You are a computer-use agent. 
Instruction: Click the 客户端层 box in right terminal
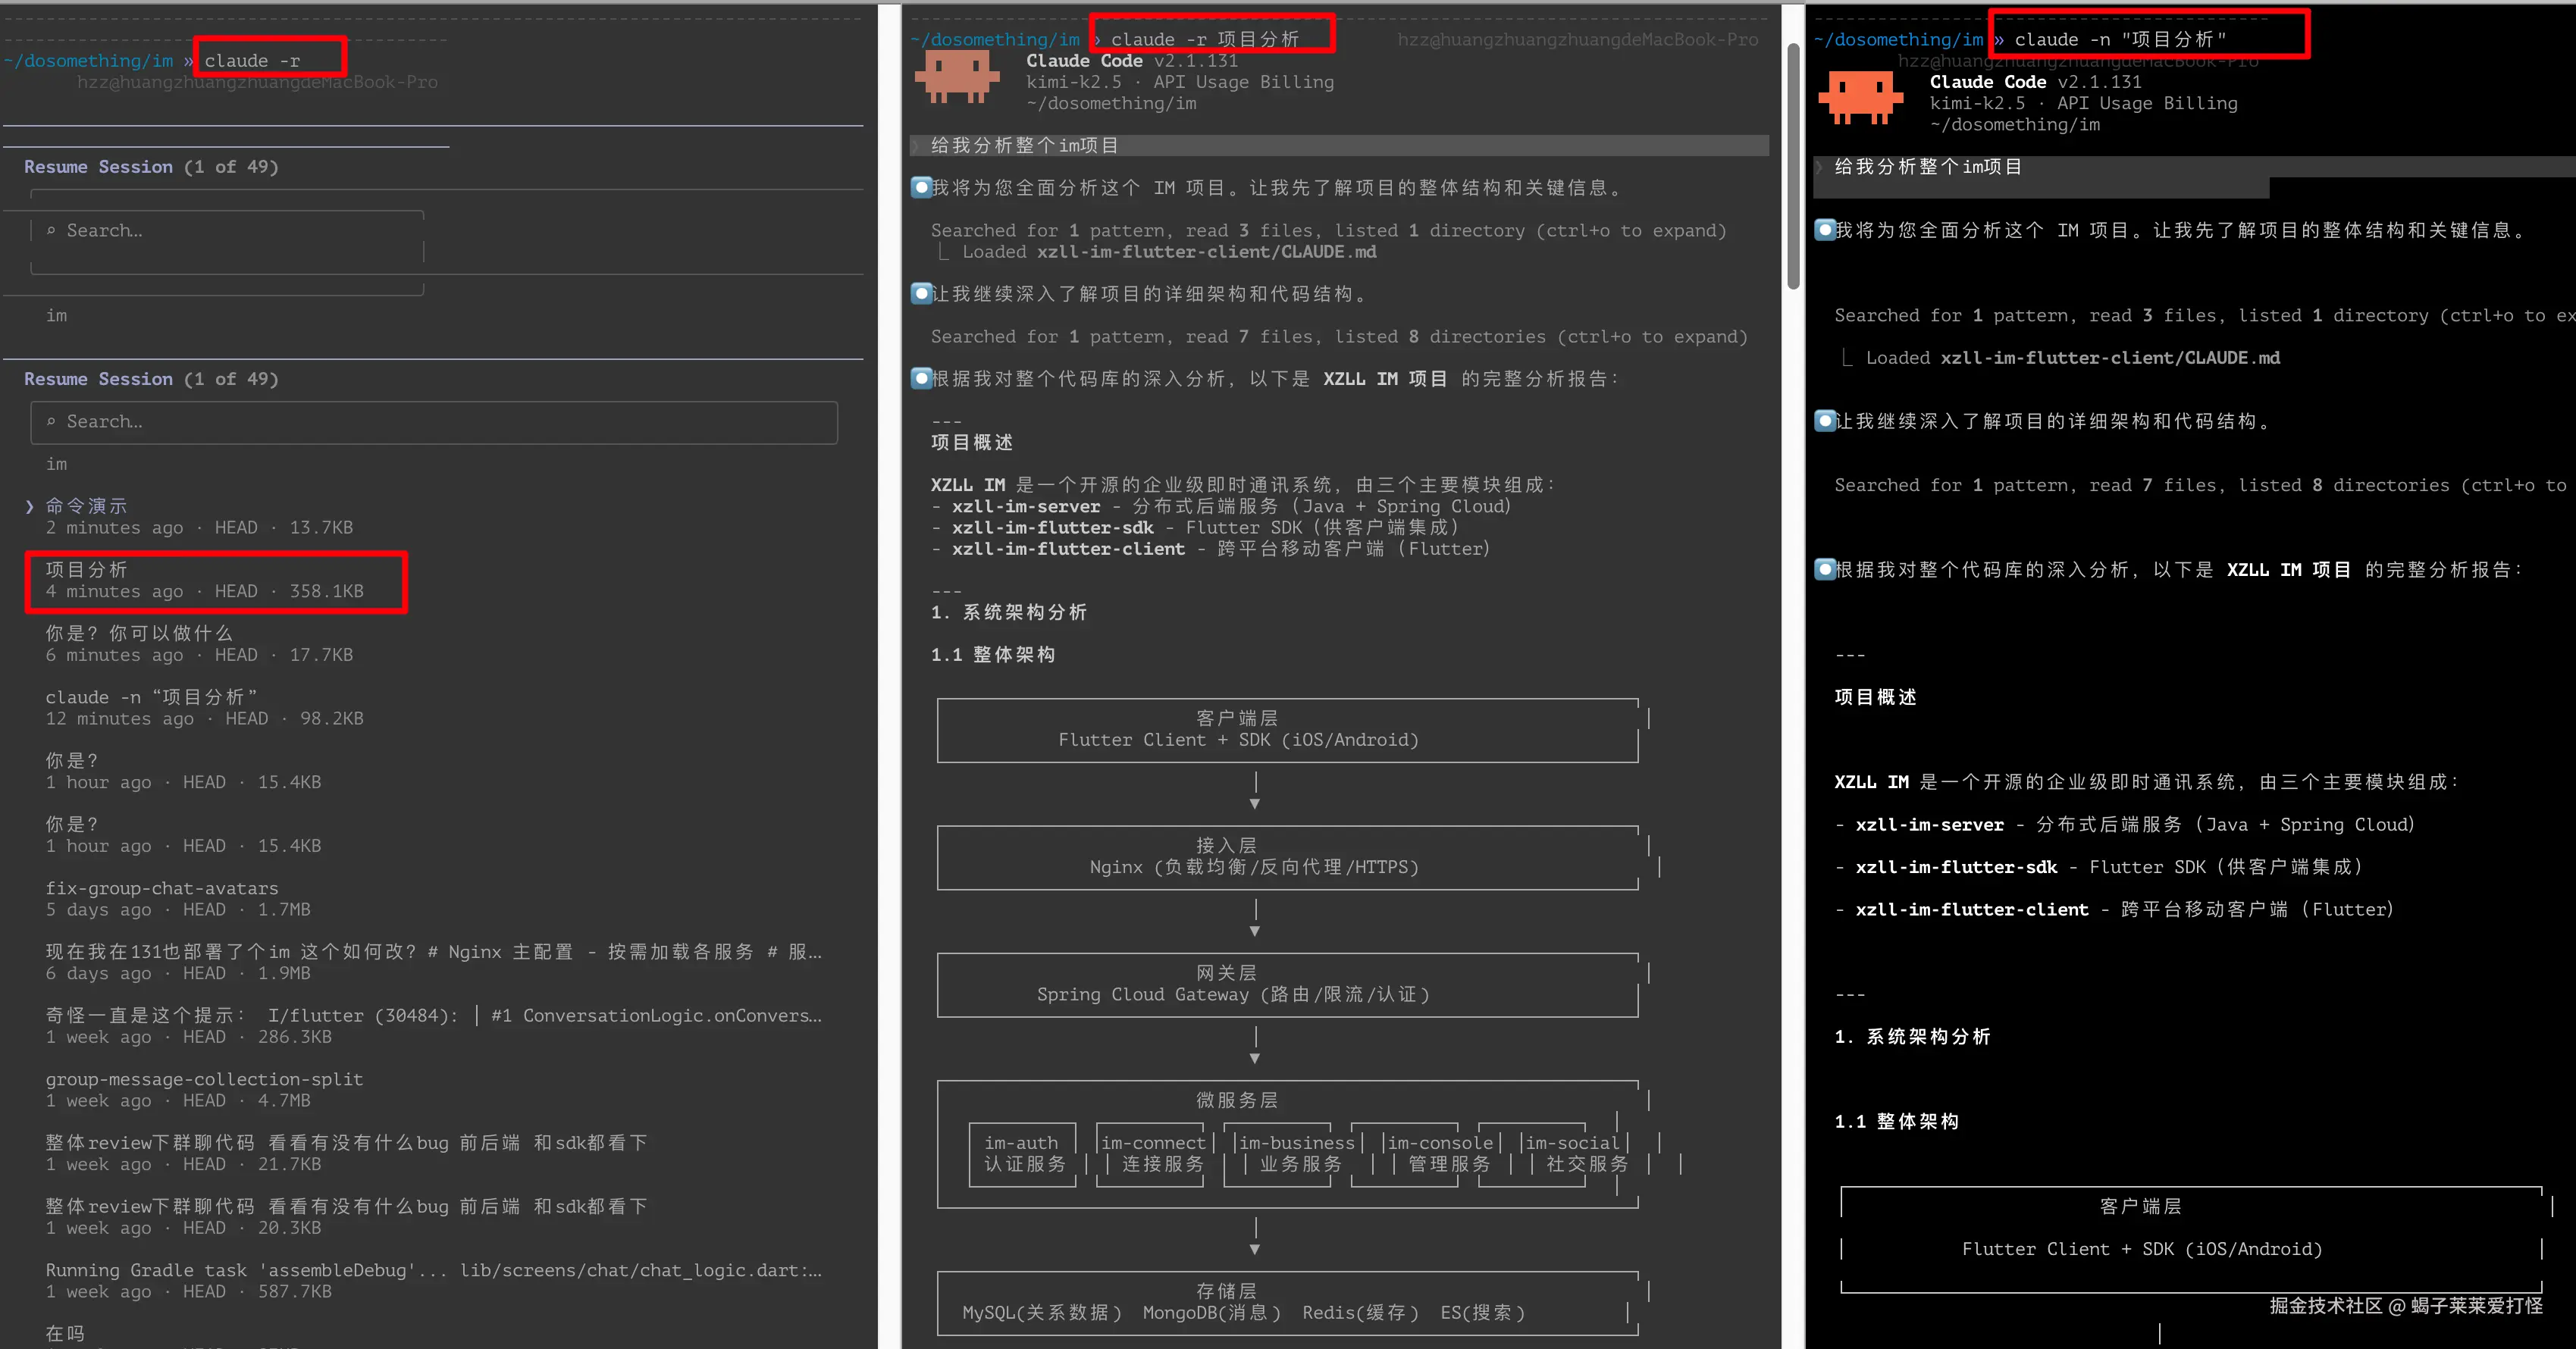(x=2191, y=1239)
